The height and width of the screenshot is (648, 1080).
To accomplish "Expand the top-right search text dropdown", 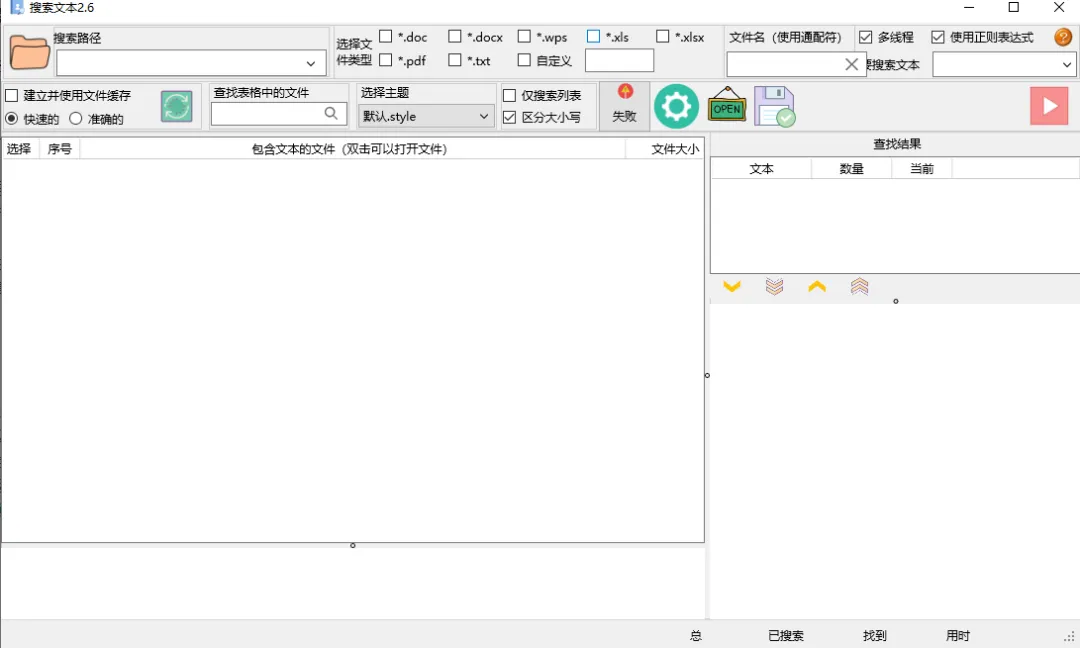I will (x=1069, y=63).
